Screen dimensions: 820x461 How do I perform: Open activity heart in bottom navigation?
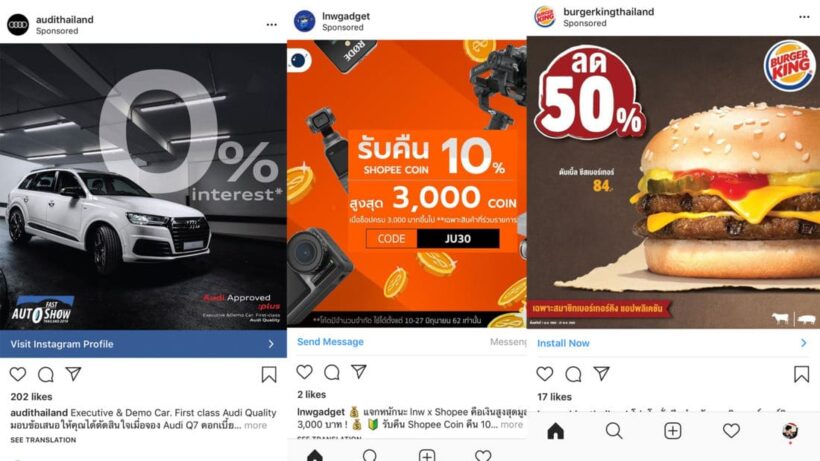pos(731,431)
